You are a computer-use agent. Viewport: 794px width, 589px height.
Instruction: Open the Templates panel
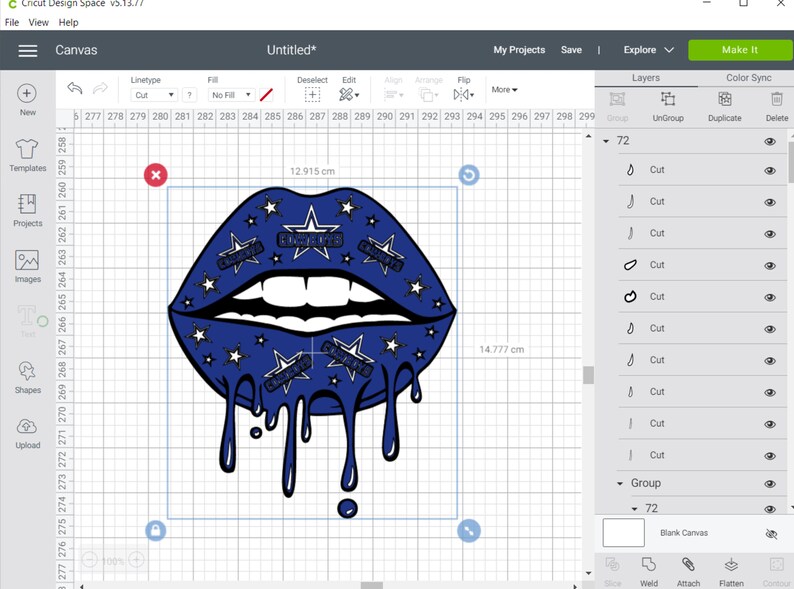pos(27,155)
